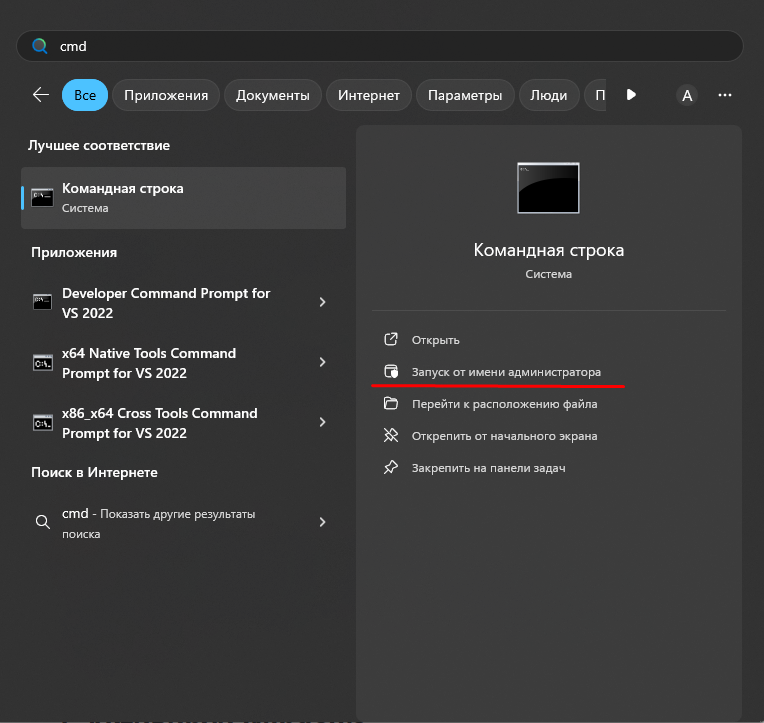Screen dimensions: 764x723
Task: Click Открыть in the details pane
Action: [x=435, y=340]
